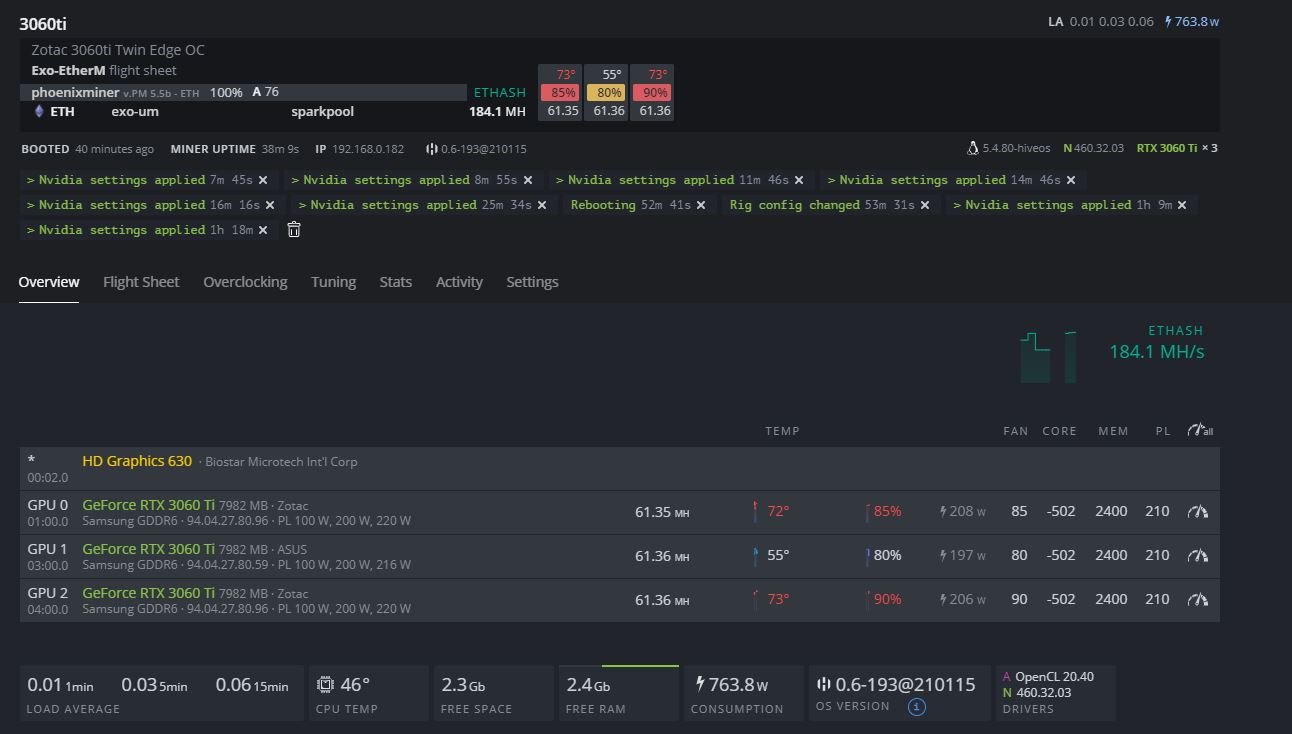
Task: Click the exo-um wallet name
Action: point(135,111)
